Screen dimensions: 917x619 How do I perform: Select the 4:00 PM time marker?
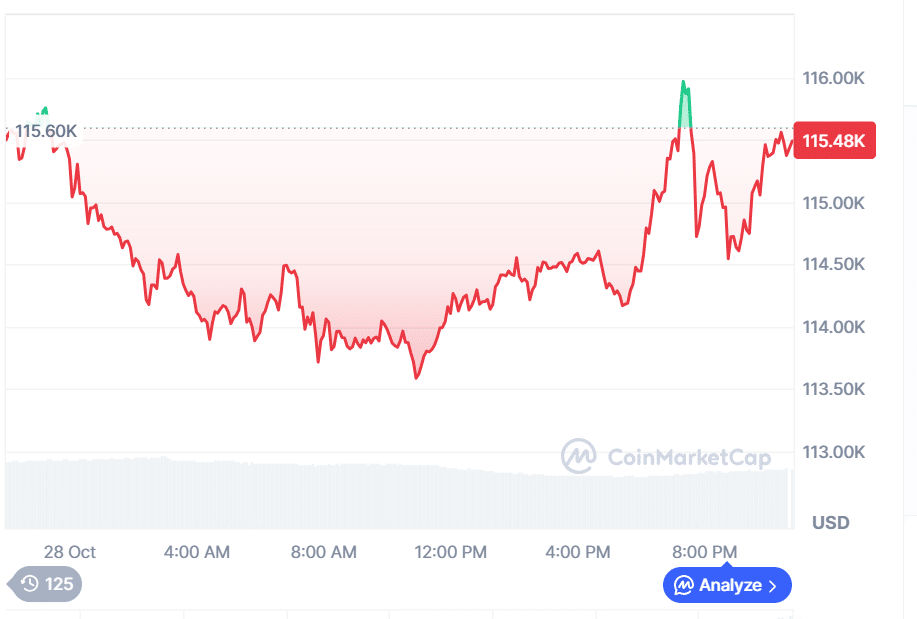[x=577, y=552]
